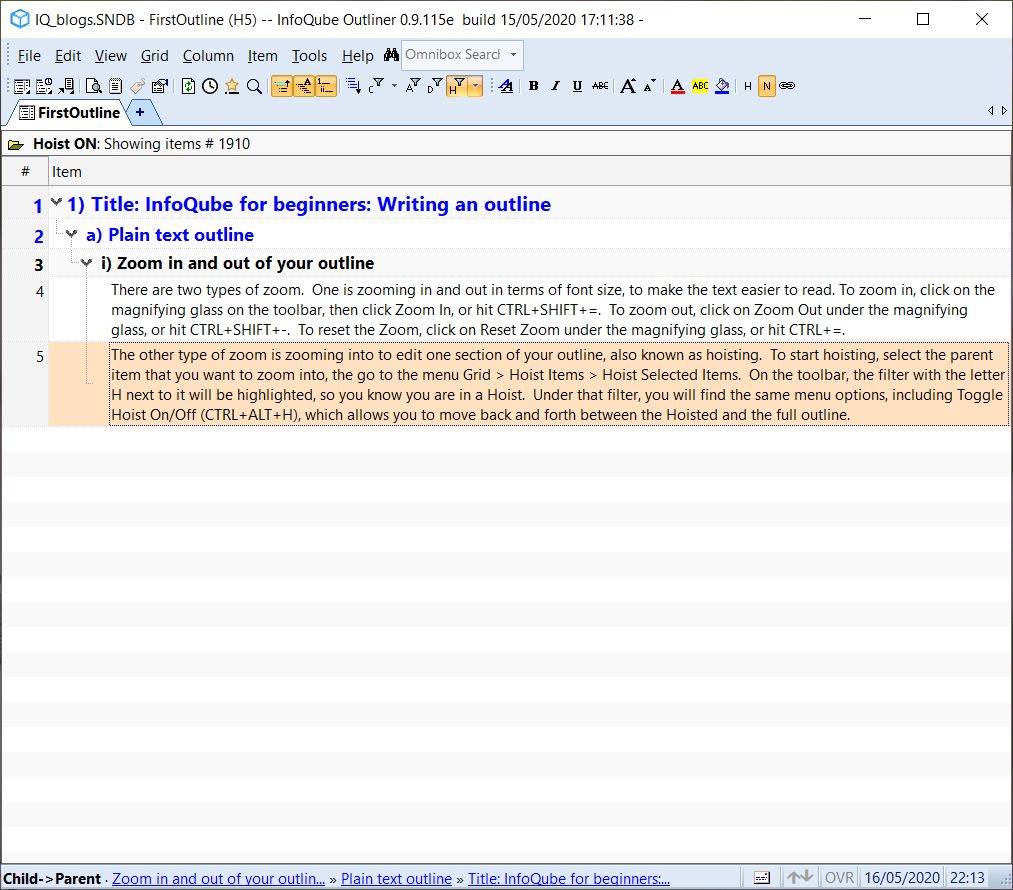Click status bar keyboard layout icon
Image resolution: width=1013 pixels, height=890 pixels.
point(762,878)
